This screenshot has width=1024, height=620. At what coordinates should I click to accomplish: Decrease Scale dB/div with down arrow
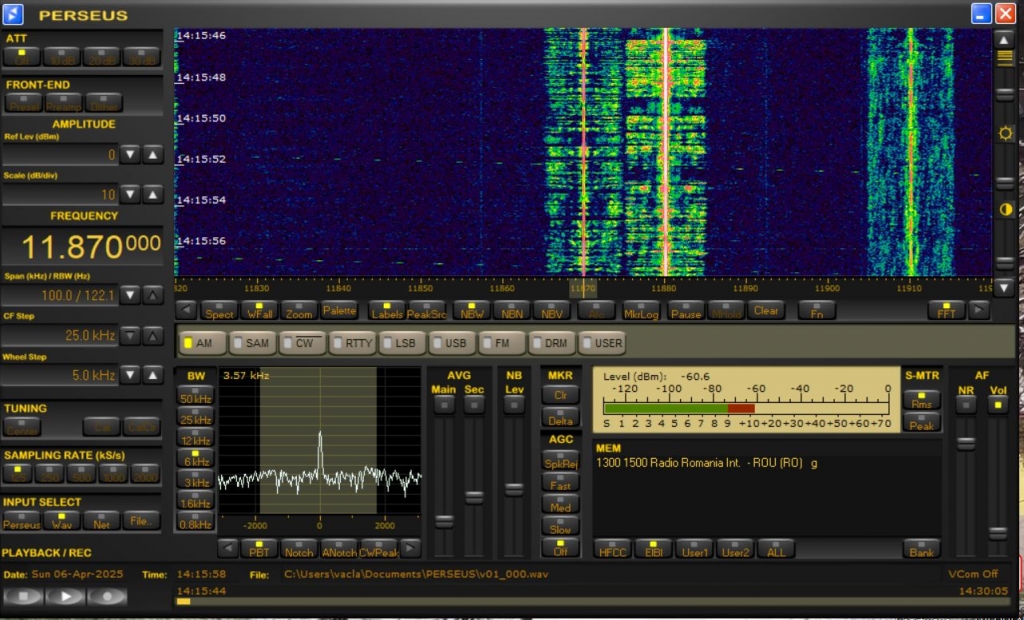click(x=131, y=195)
